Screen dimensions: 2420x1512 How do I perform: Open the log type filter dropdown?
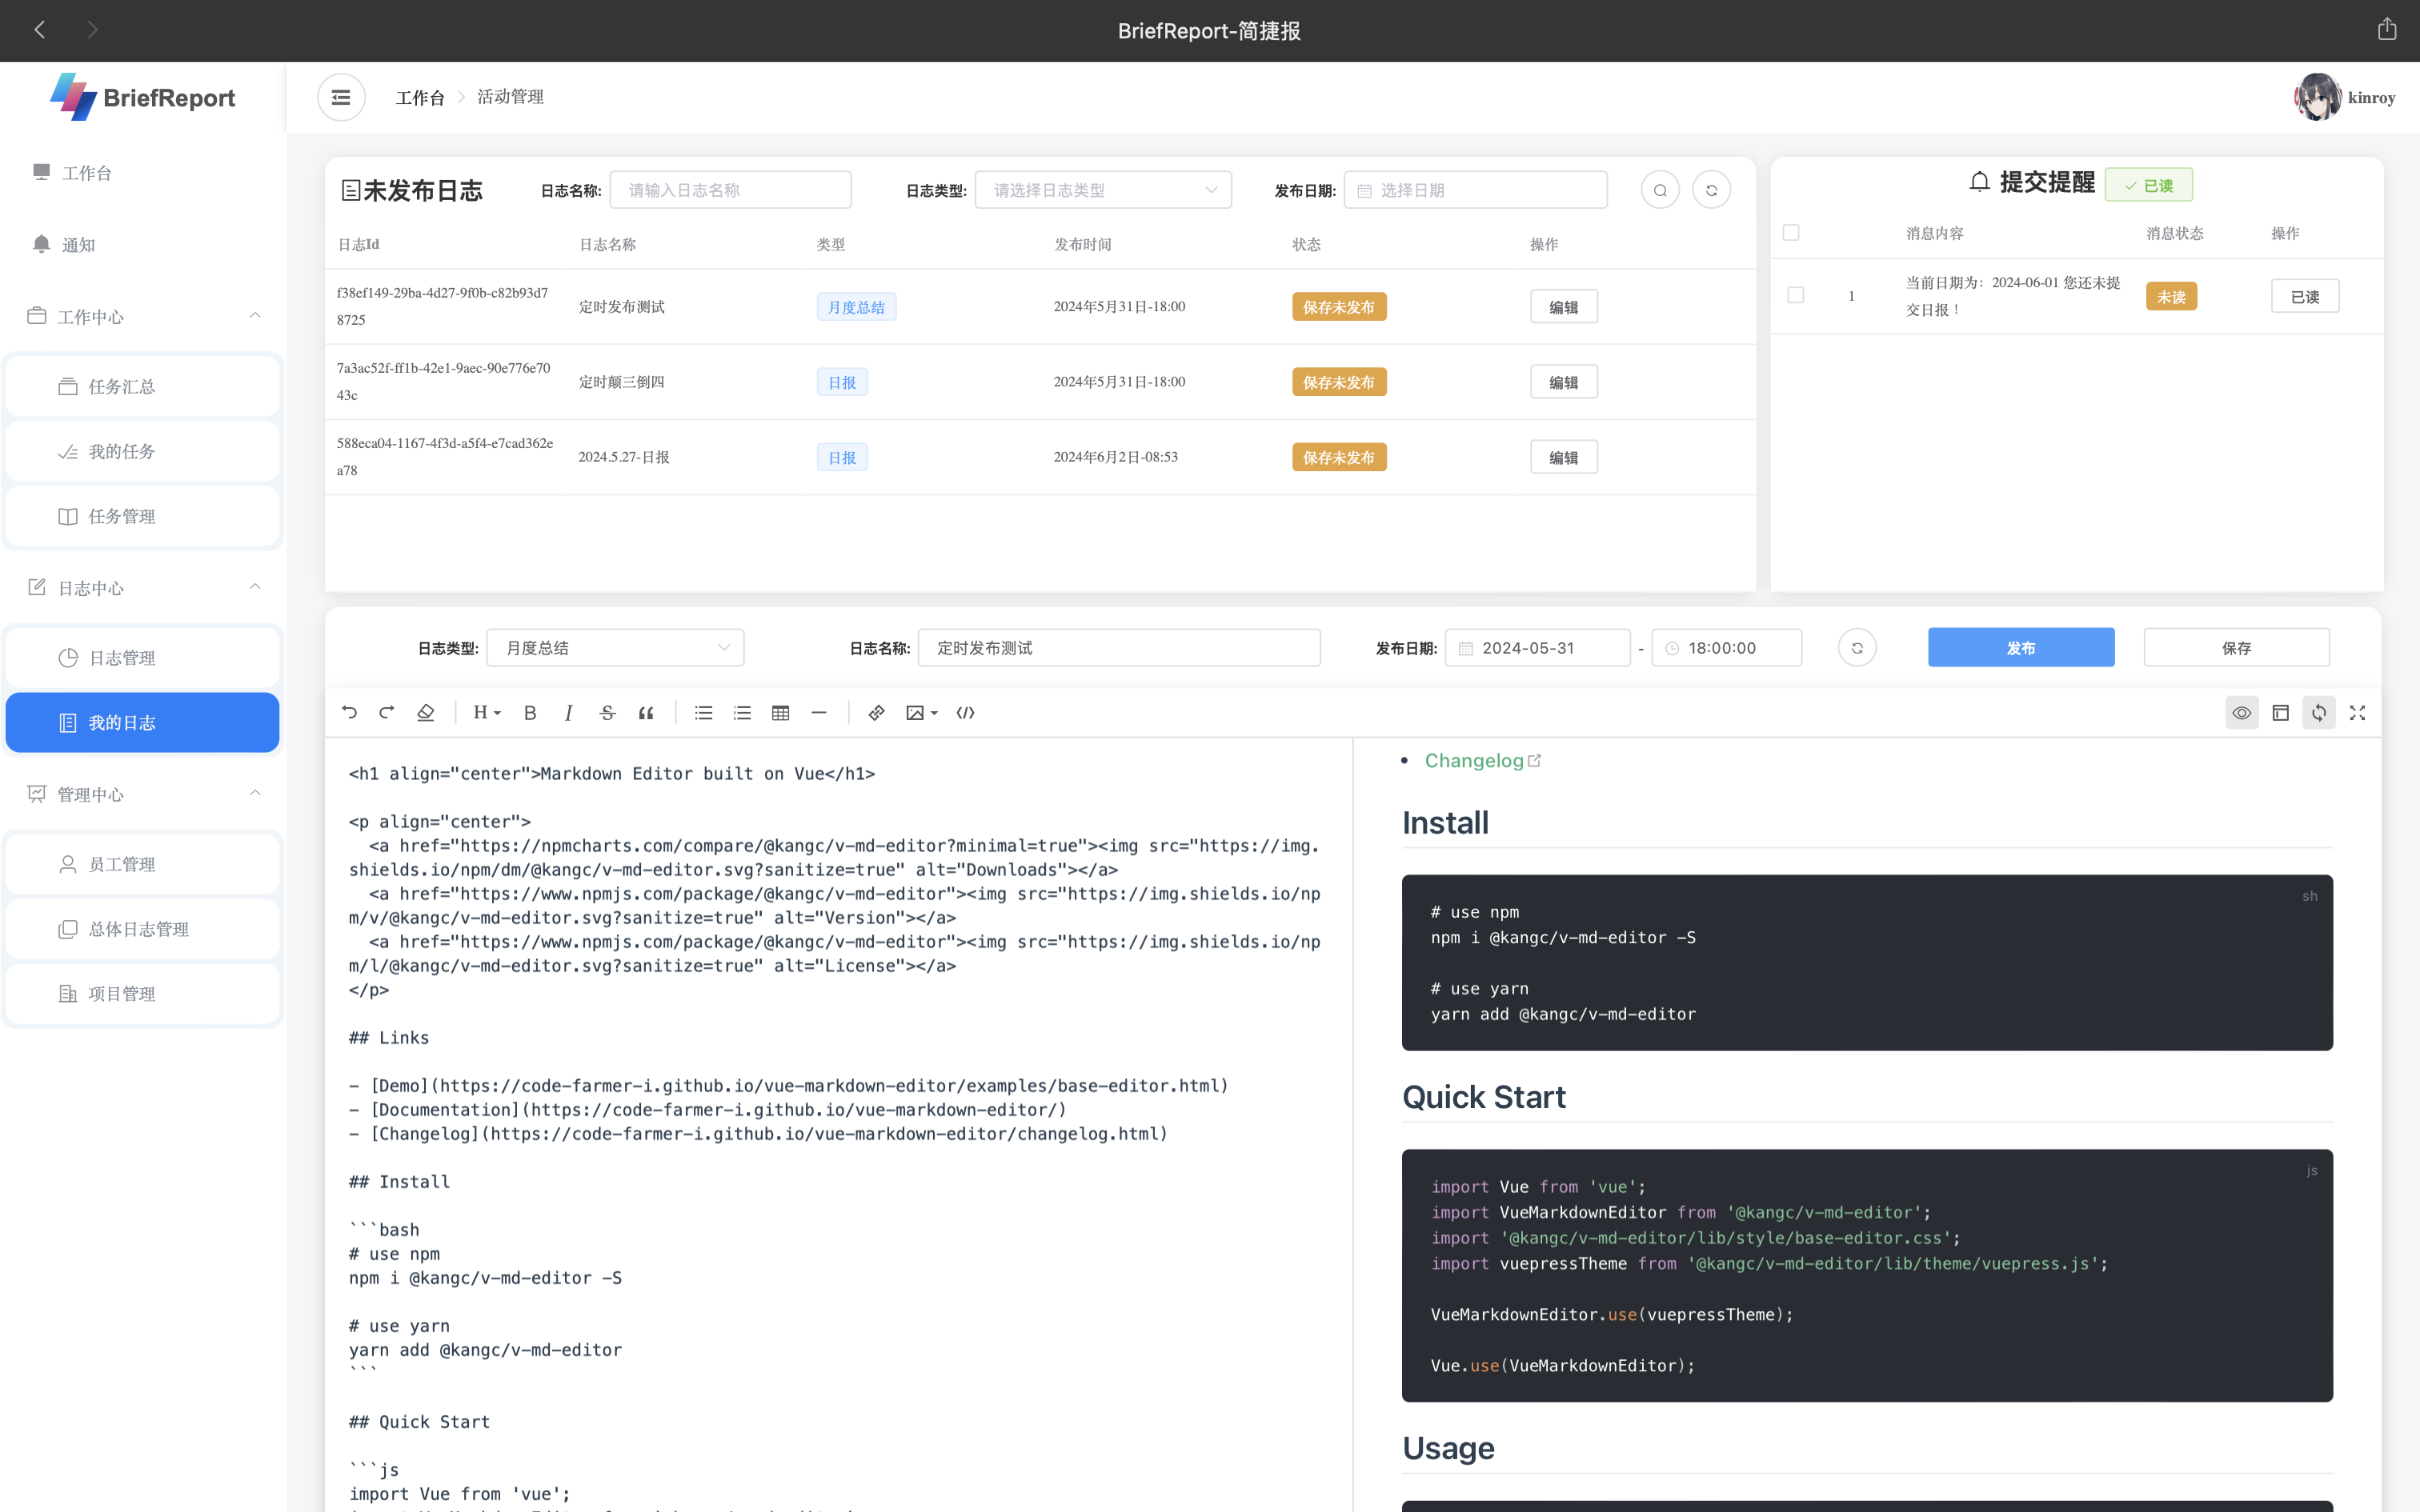pyautogui.click(x=1103, y=190)
